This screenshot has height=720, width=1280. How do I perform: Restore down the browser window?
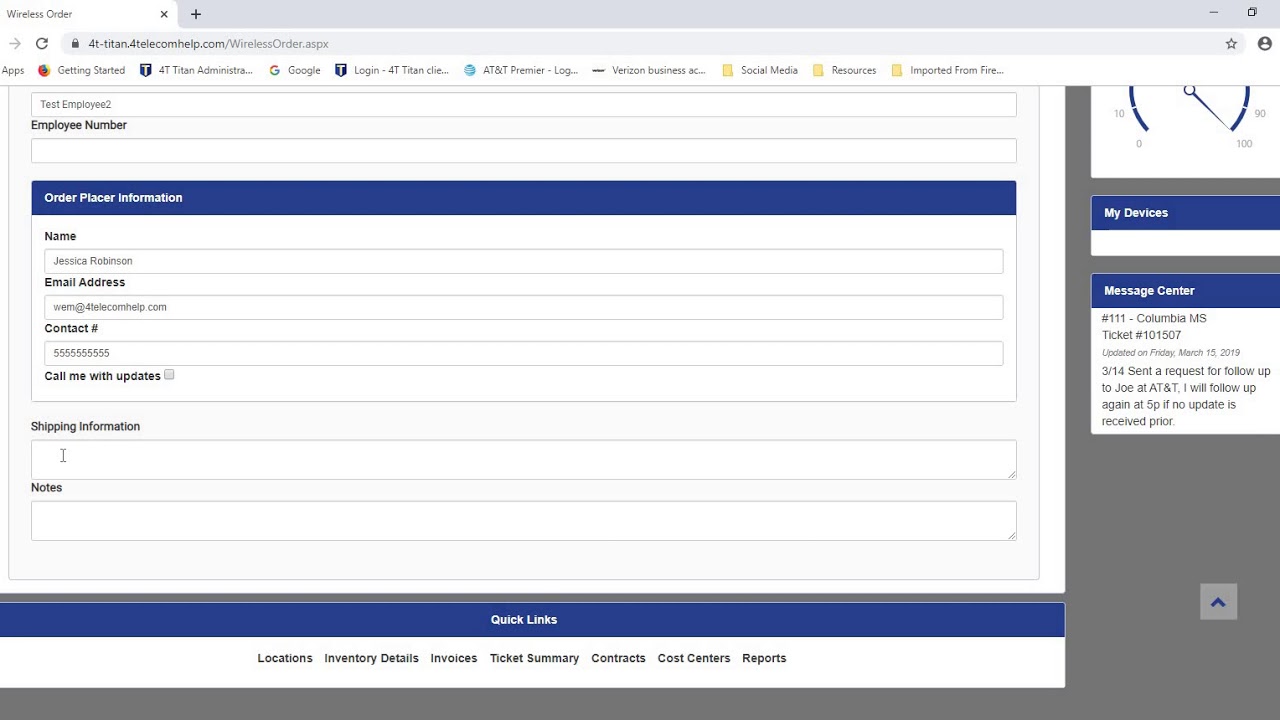[1252, 13]
